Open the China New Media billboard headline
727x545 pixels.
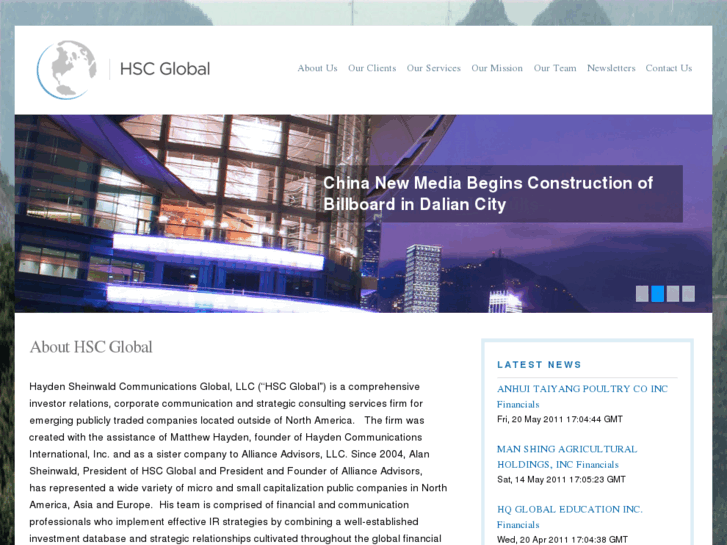[488, 193]
